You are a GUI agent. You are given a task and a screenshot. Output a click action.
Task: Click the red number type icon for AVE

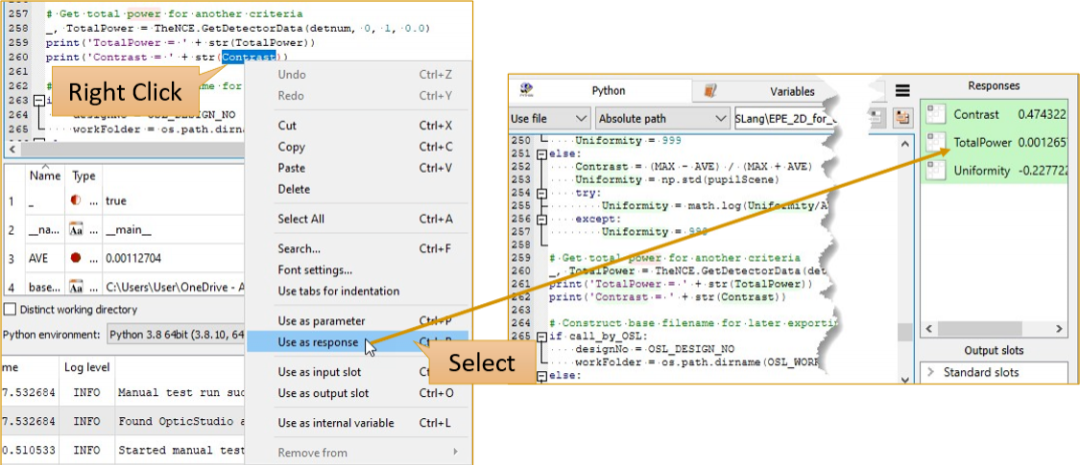point(76,258)
